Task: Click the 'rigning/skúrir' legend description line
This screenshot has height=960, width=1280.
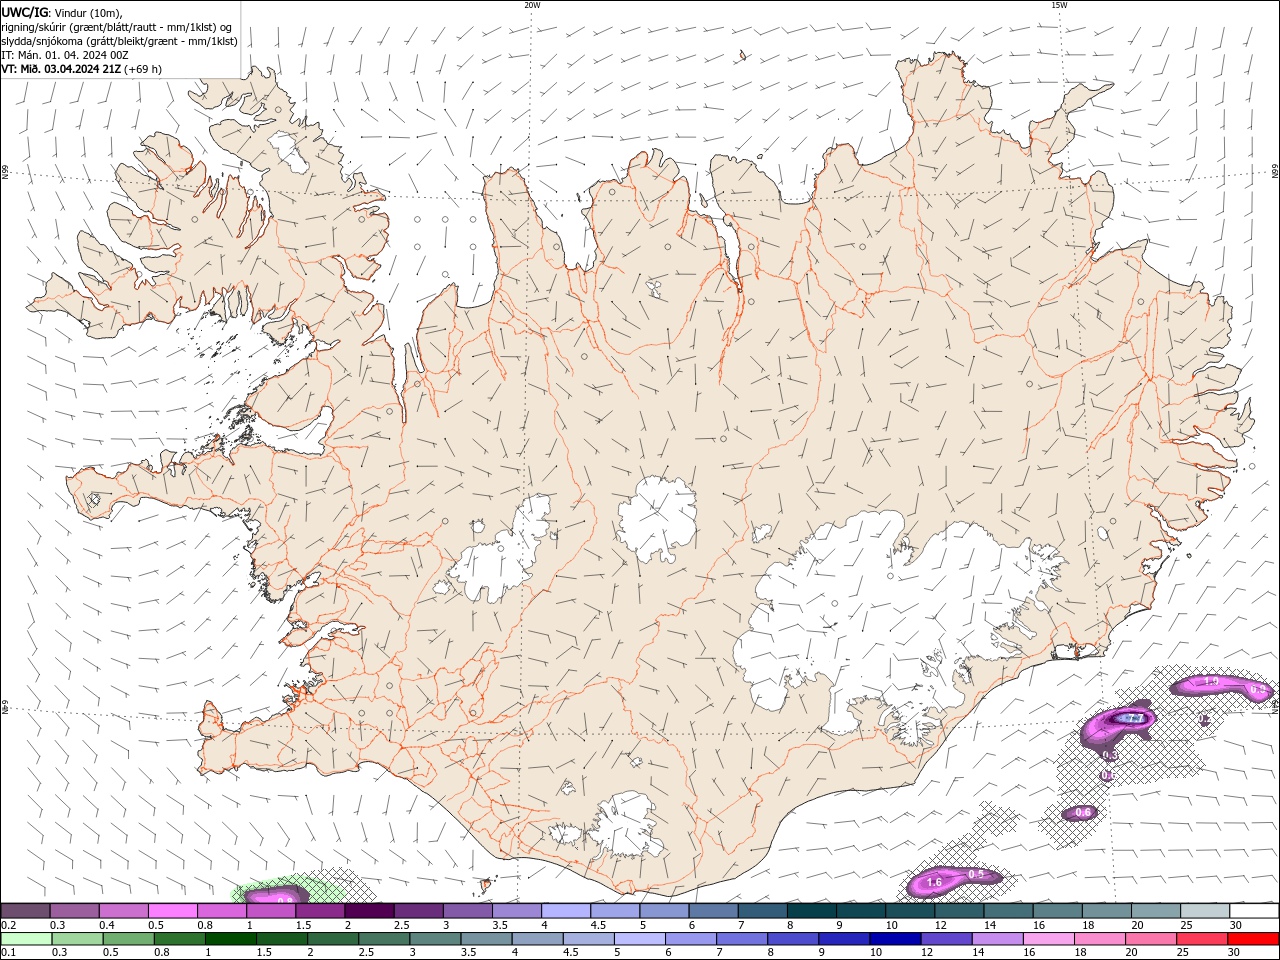Action: point(118,27)
